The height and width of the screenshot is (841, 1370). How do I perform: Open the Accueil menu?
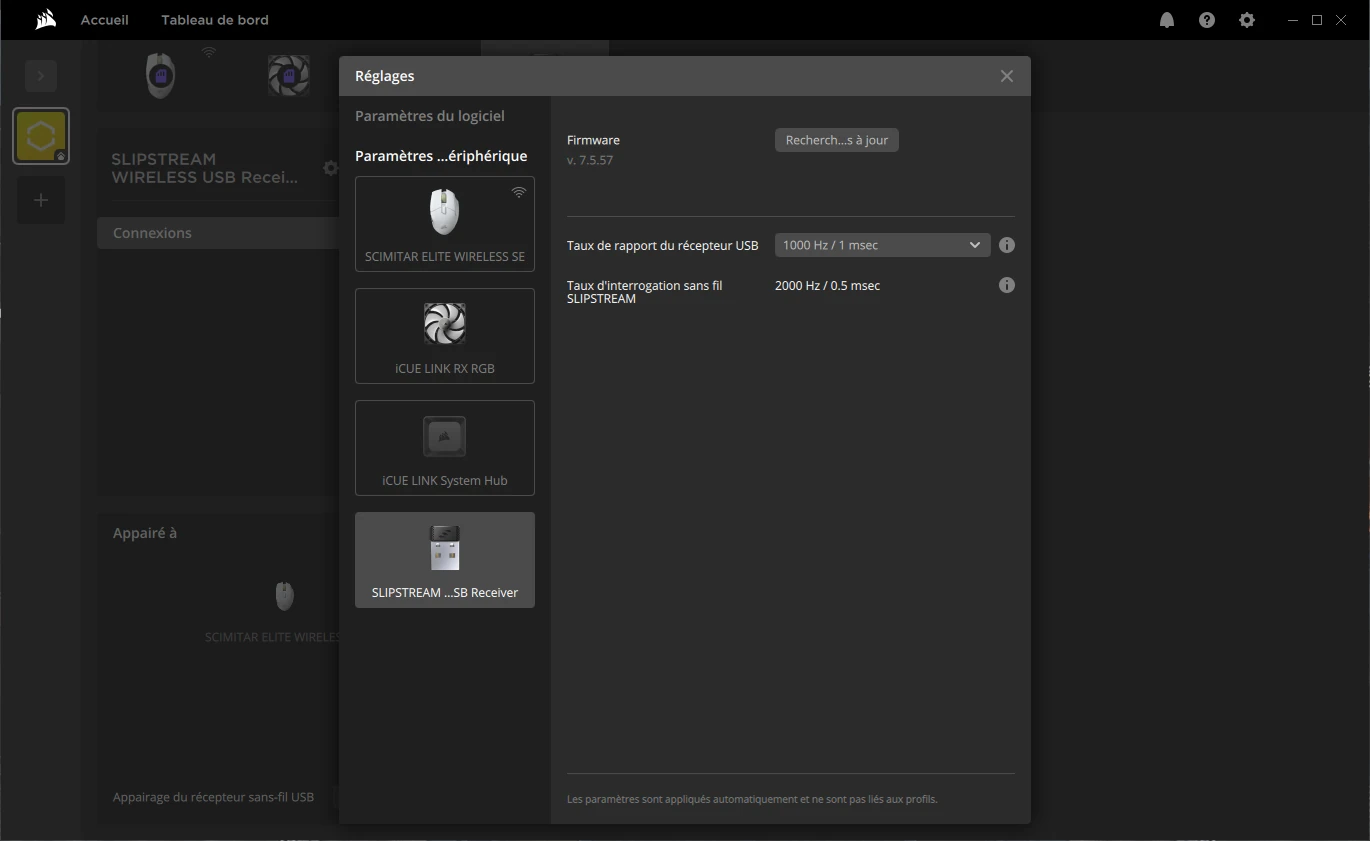[x=105, y=20]
